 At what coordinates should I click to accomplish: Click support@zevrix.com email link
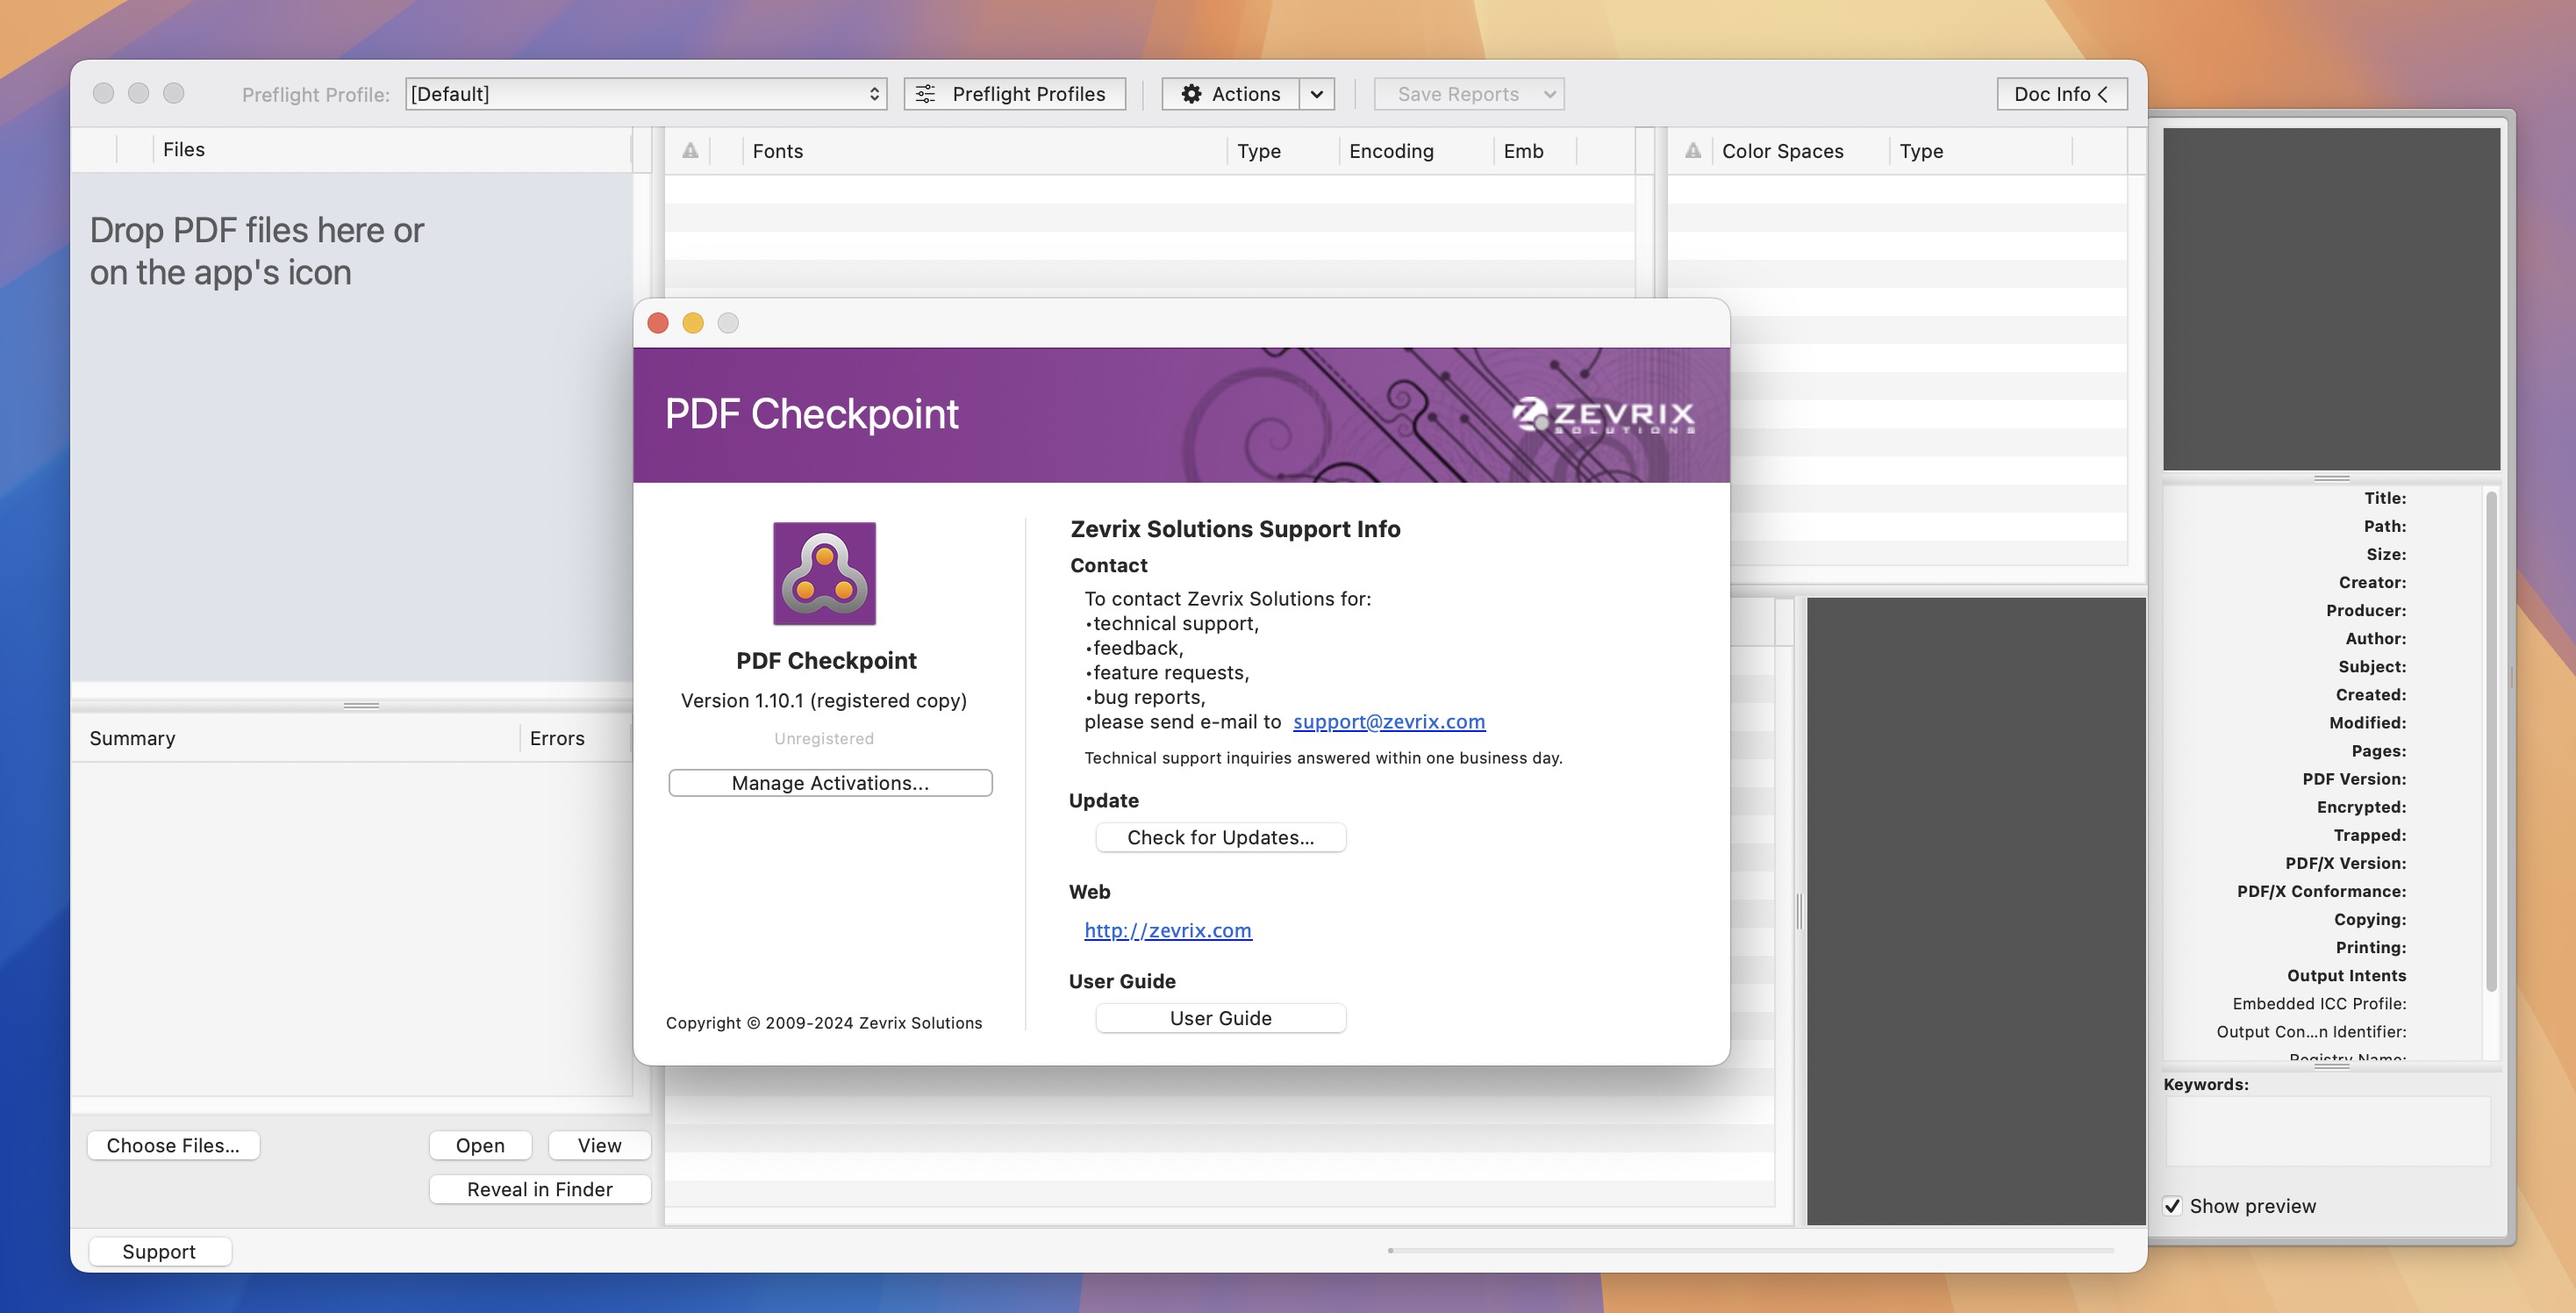coord(1389,721)
